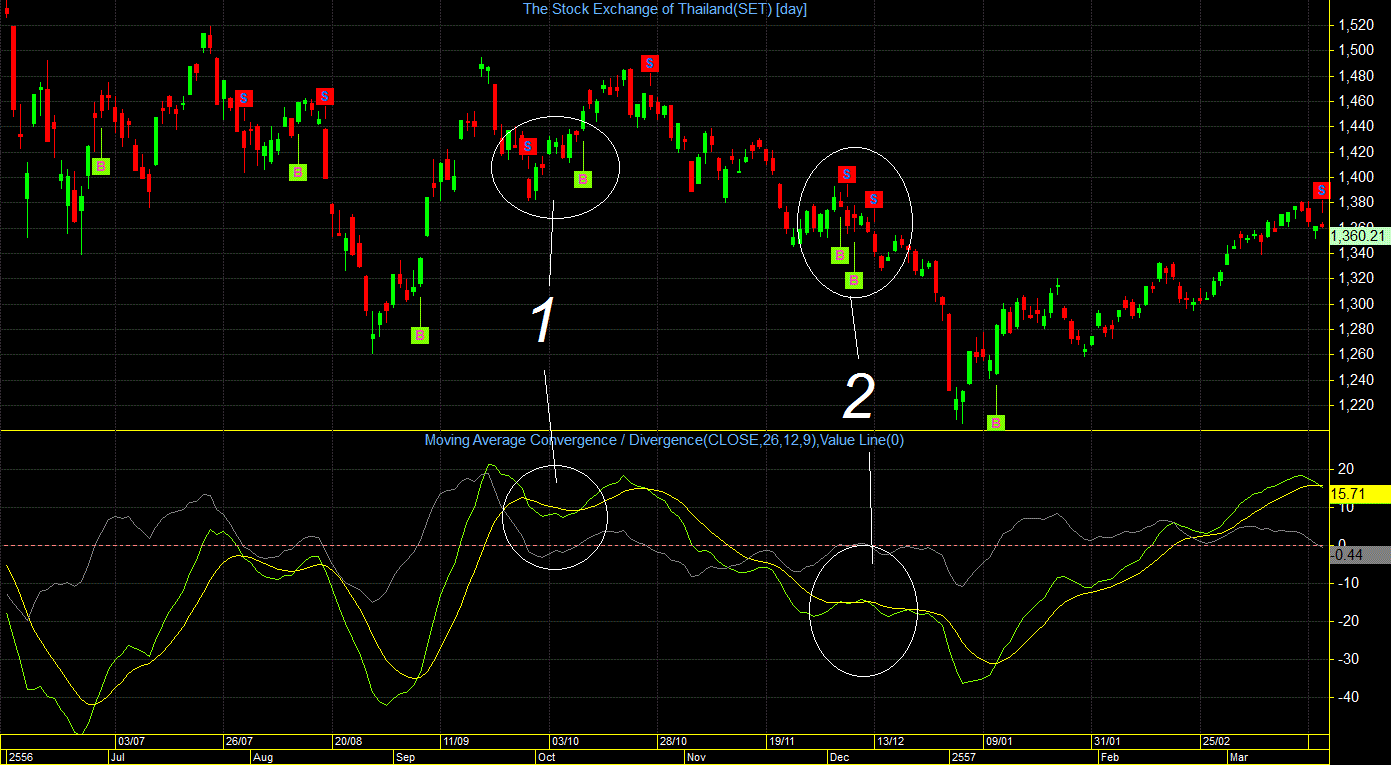Select the Dec month label
This screenshot has height=765, width=1391.
click(x=837, y=757)
